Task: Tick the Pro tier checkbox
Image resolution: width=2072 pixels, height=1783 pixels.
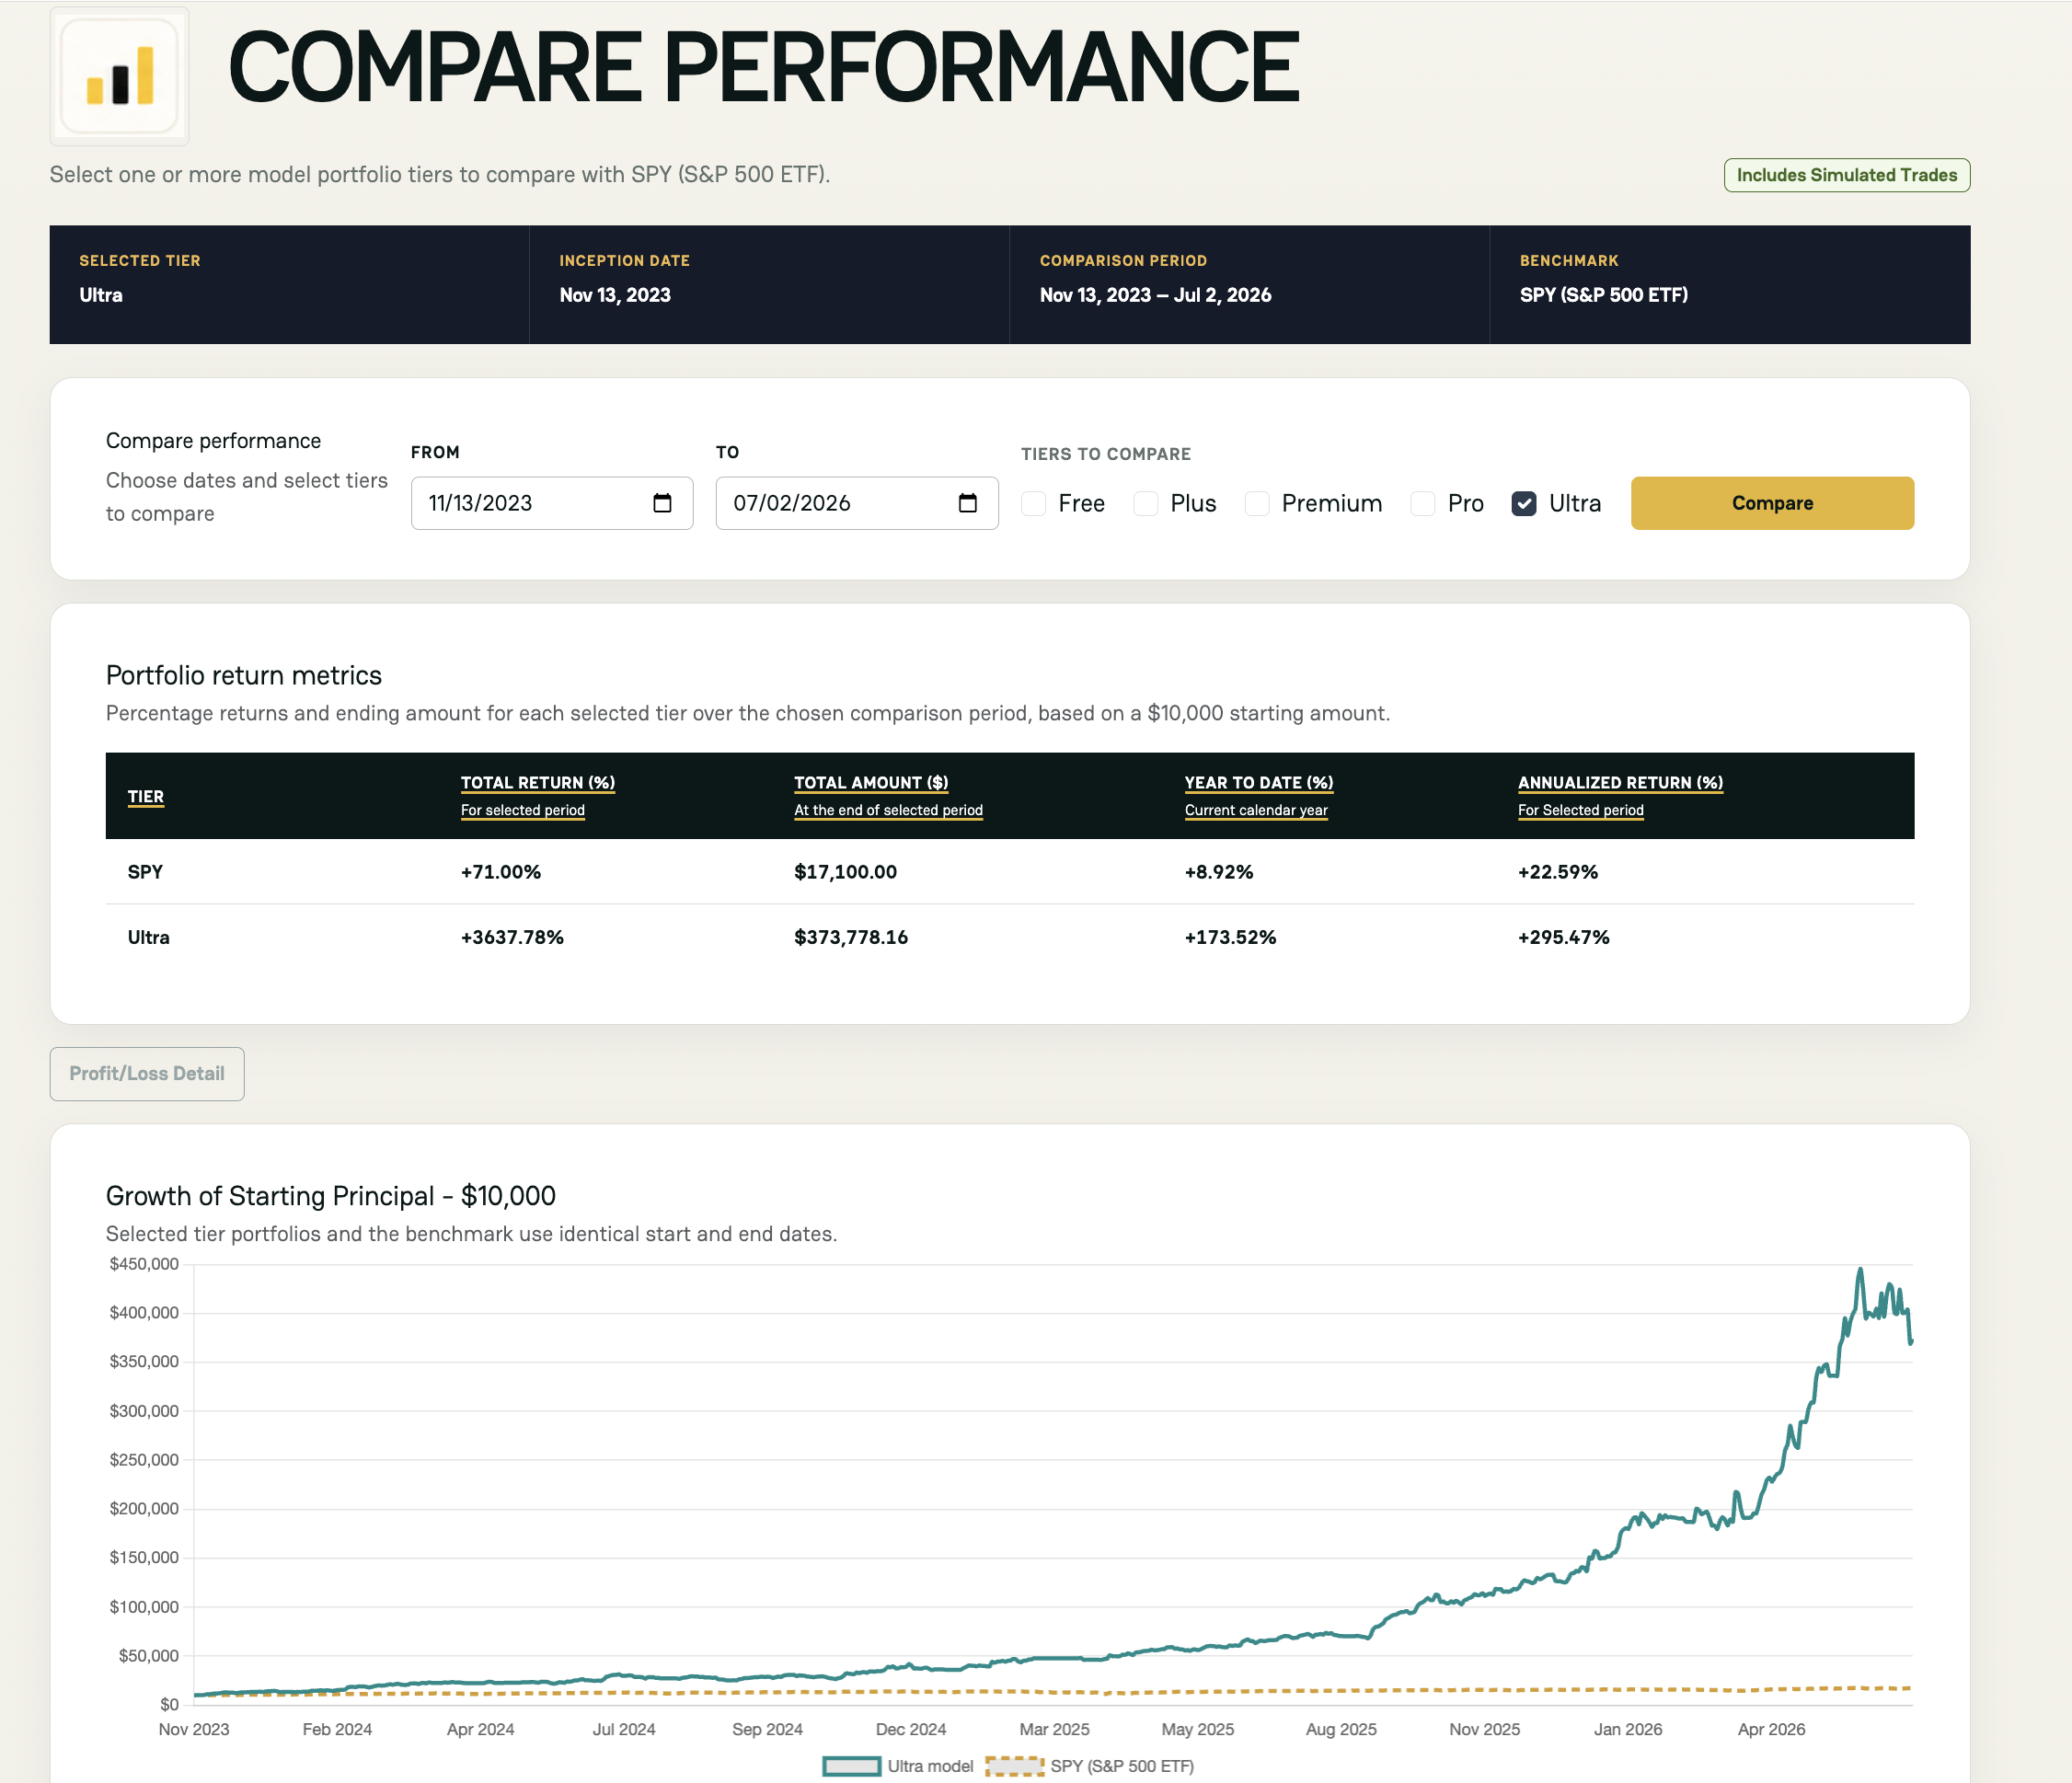Action: tap(1422, 503)
